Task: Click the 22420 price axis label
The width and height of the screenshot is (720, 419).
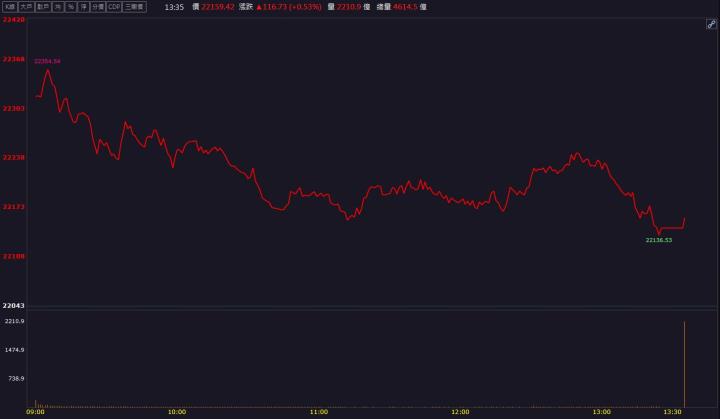Action: tap(13, 20)
